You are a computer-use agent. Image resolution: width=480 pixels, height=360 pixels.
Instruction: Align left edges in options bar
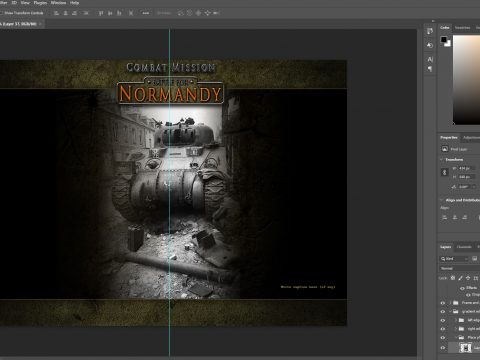56,13
